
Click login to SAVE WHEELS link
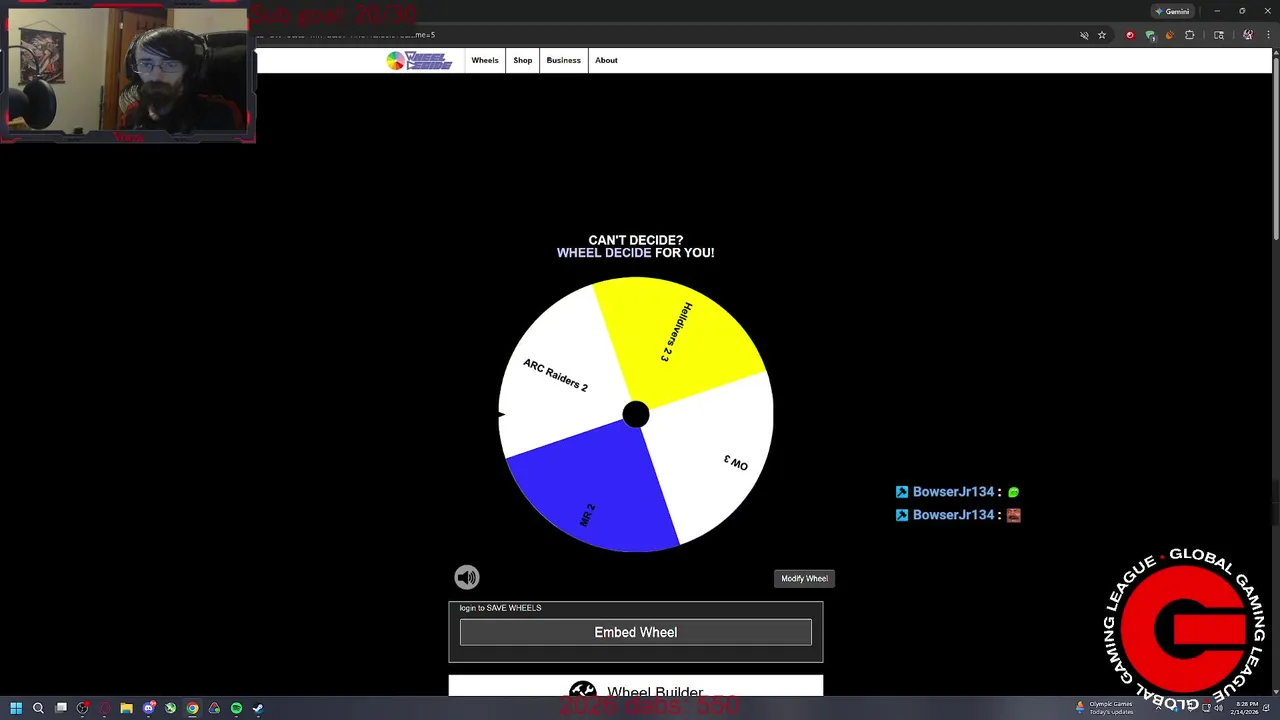[x=500, y=608]
